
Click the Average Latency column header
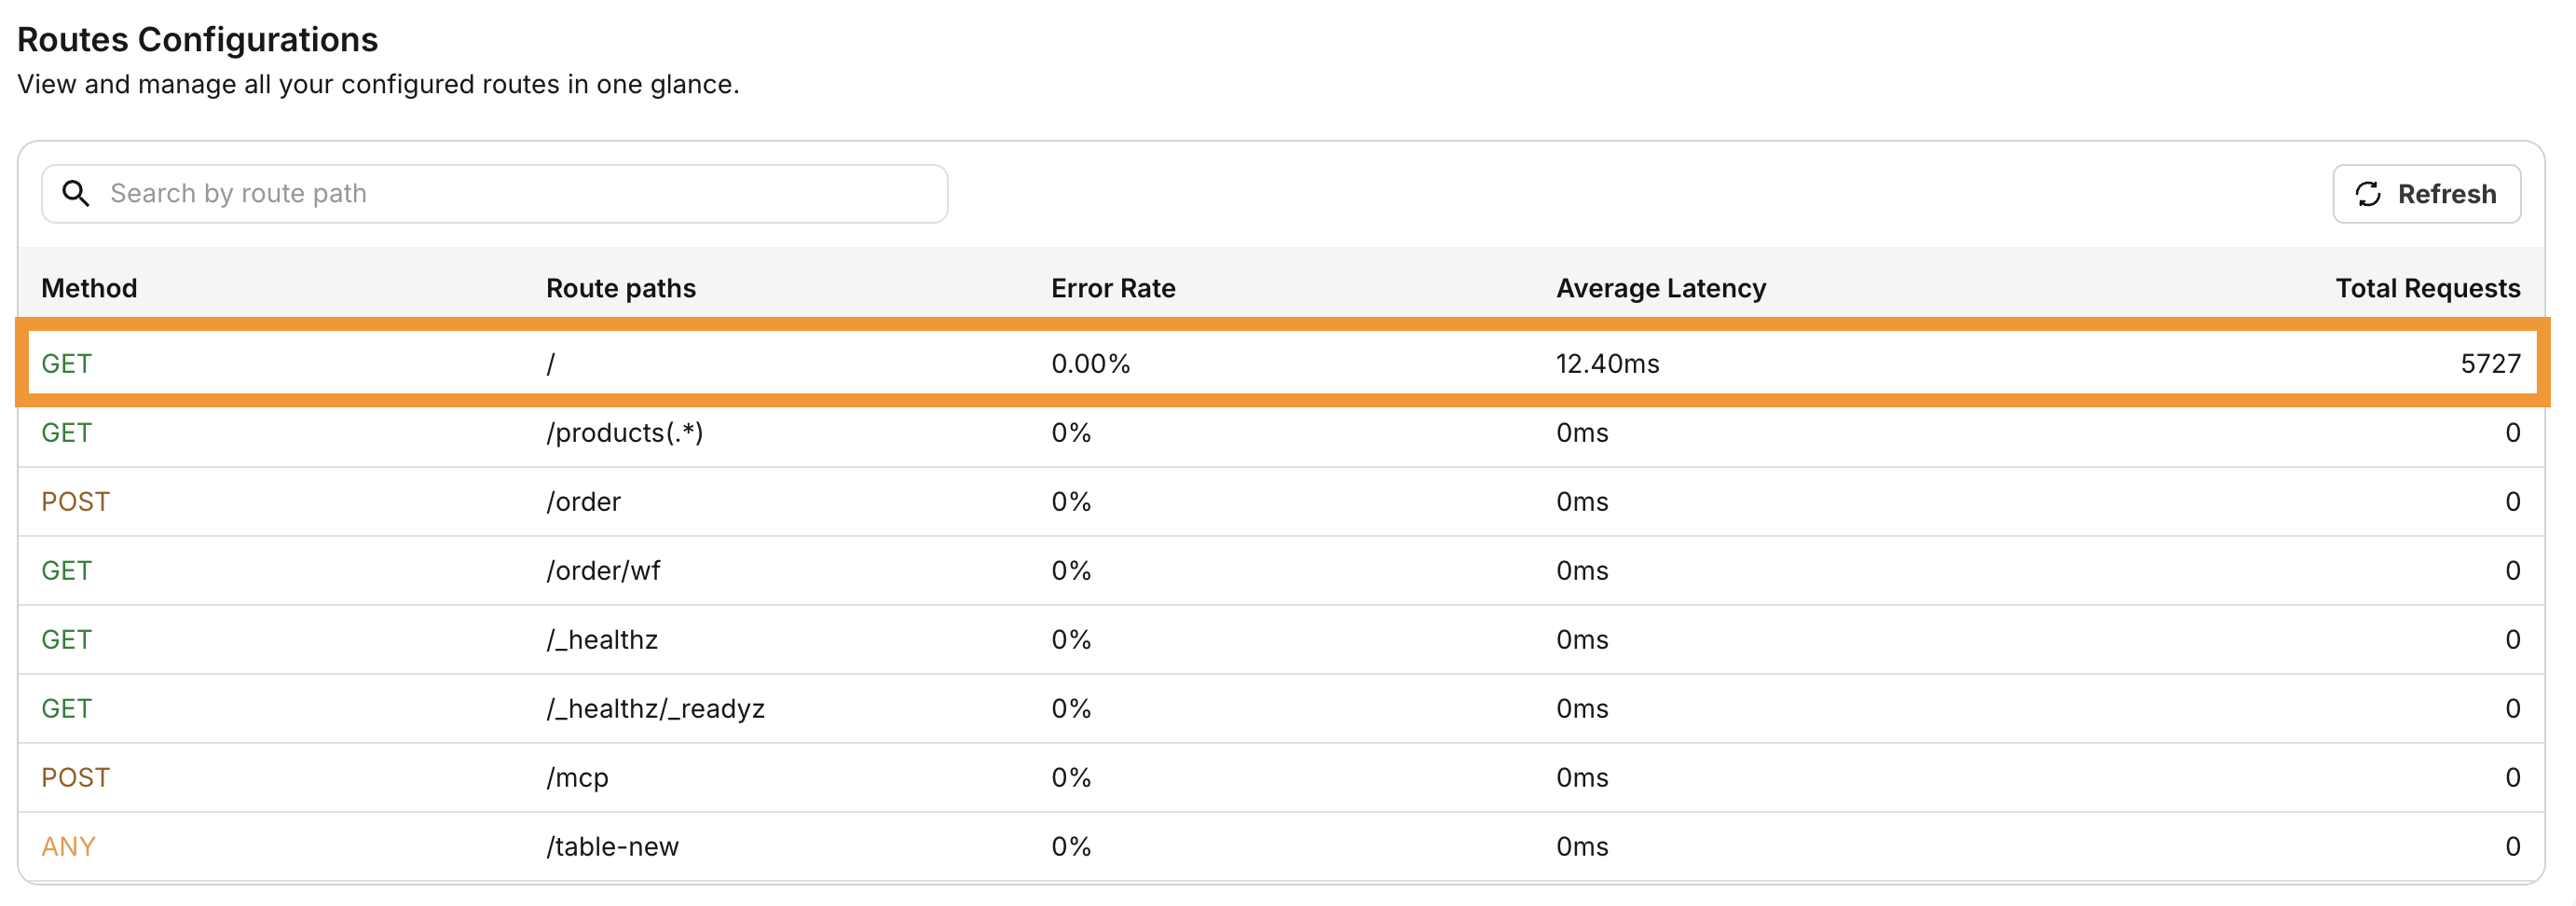click(1661, 288)
